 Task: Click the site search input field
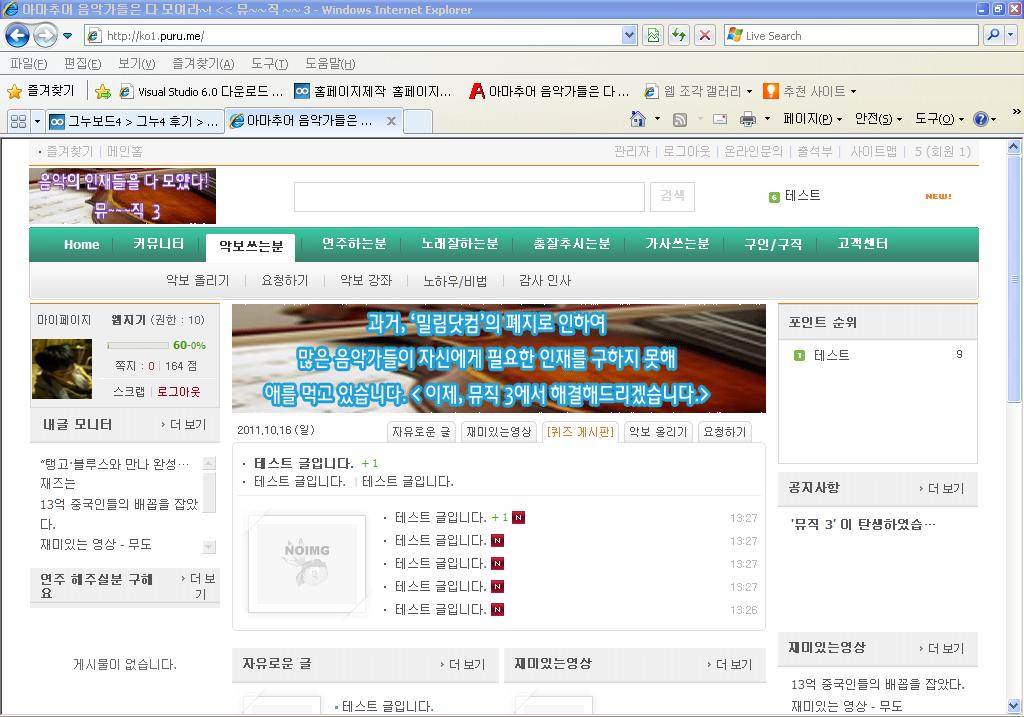(x=469, y=196)
